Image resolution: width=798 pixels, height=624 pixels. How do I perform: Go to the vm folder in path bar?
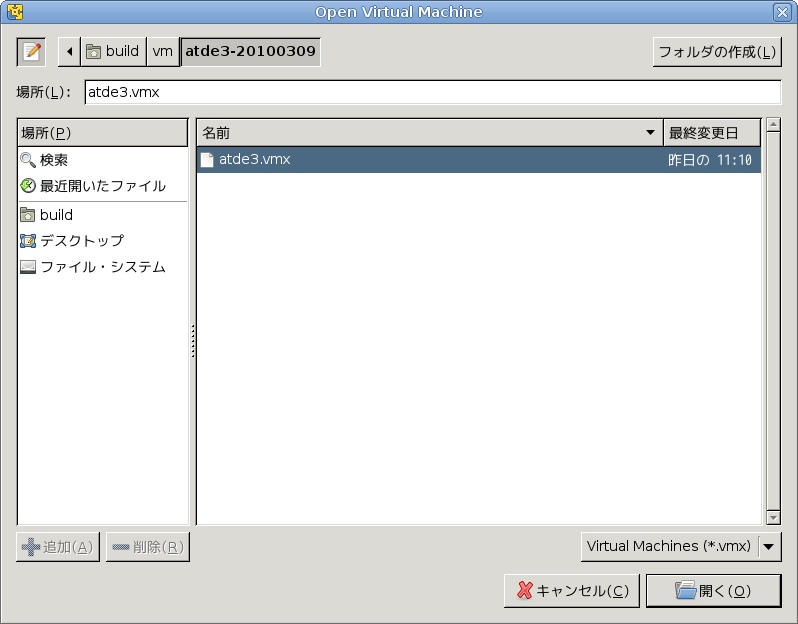click(x=163, y=51)
